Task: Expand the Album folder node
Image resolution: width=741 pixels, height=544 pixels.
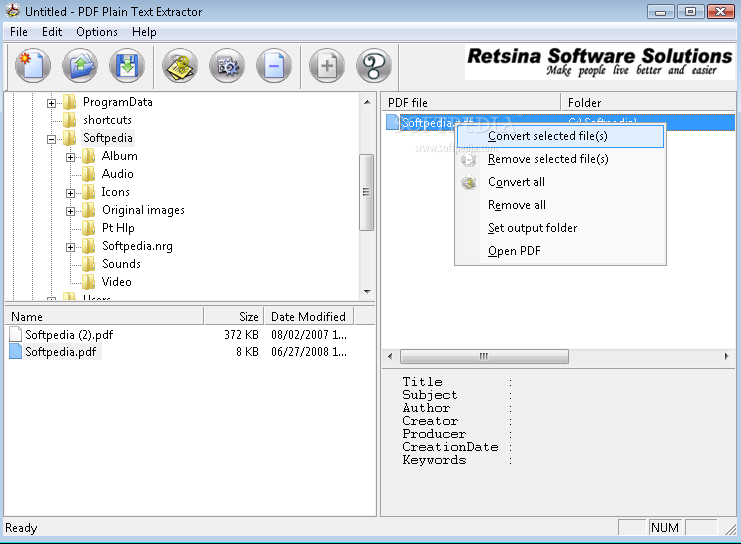Action: [71, 156]
